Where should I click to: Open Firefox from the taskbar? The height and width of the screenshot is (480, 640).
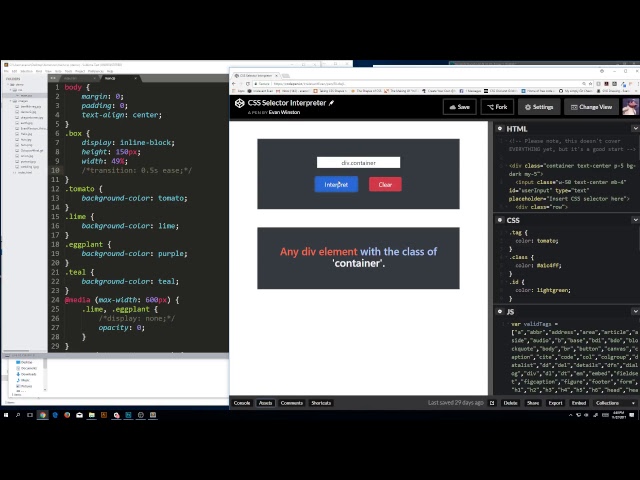(x=67, y=415)
